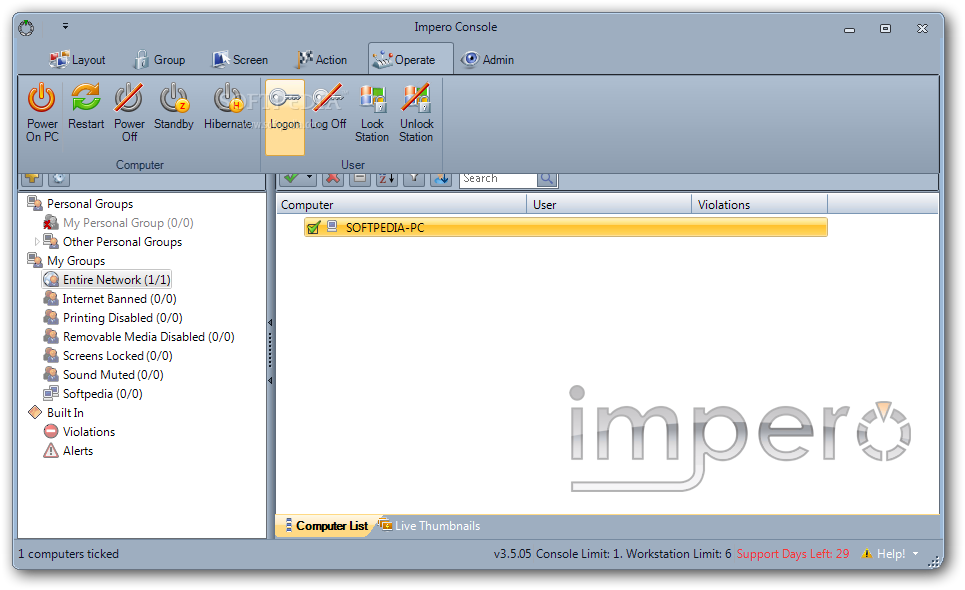The width and height of the screenshot is (965, 590).
Task: Open the Action ribbon tab
Action: tap(322, 60)
